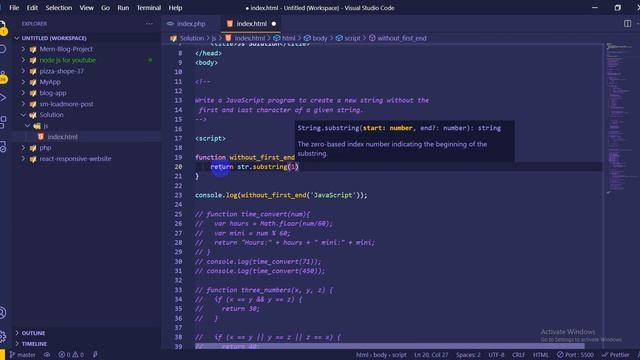
Task: Open the Help menu
Action: point(176,8)
